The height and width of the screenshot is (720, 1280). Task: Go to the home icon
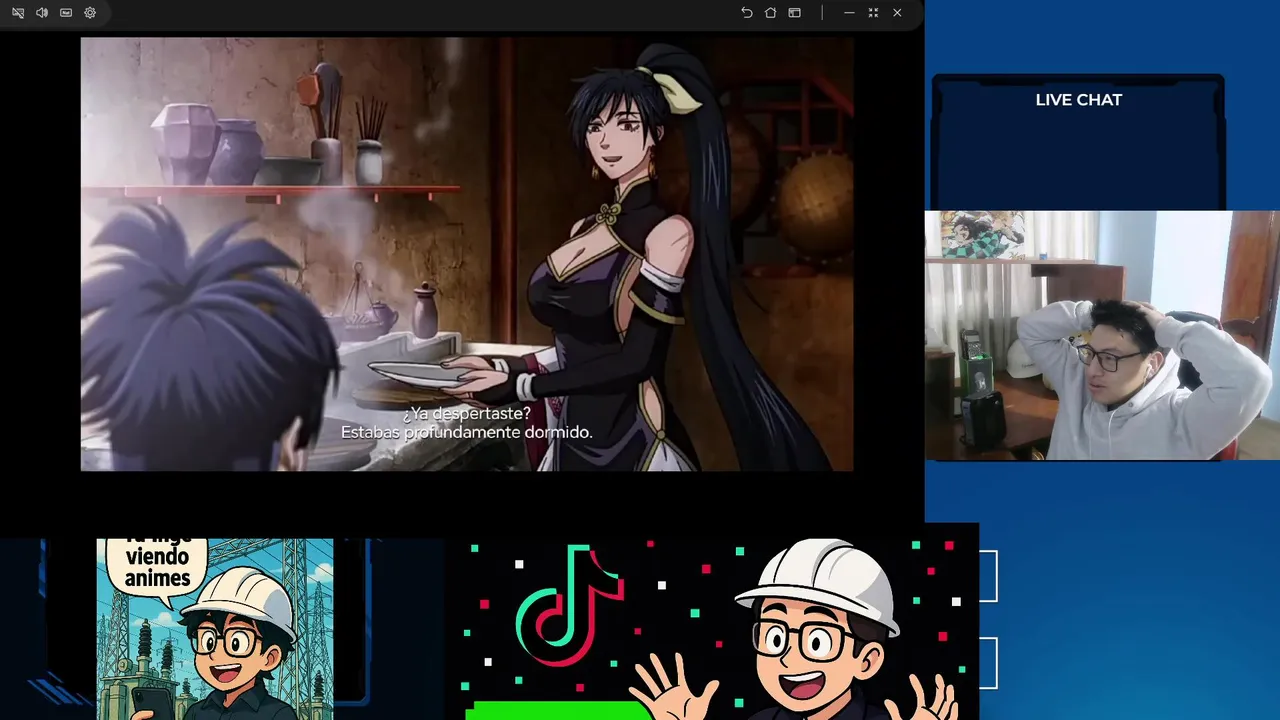(770, 13)
